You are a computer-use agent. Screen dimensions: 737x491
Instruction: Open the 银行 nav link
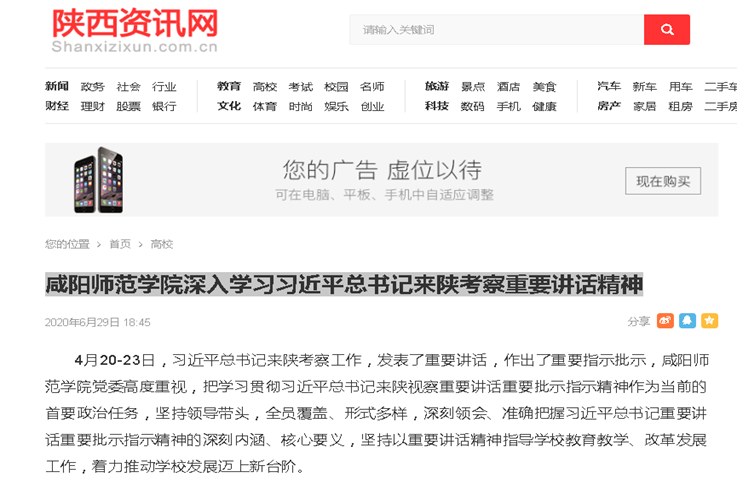pyautogui.click(x=164, y=106)
